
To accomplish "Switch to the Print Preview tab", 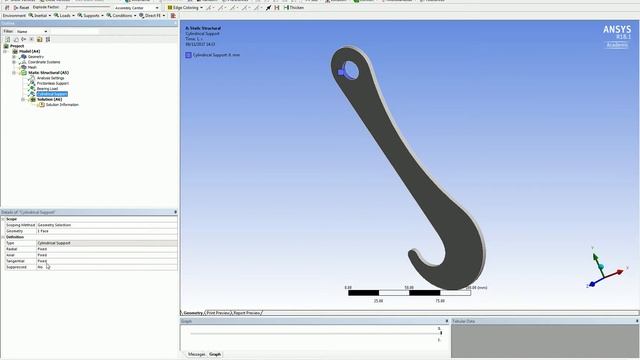I will coord(218,313).
